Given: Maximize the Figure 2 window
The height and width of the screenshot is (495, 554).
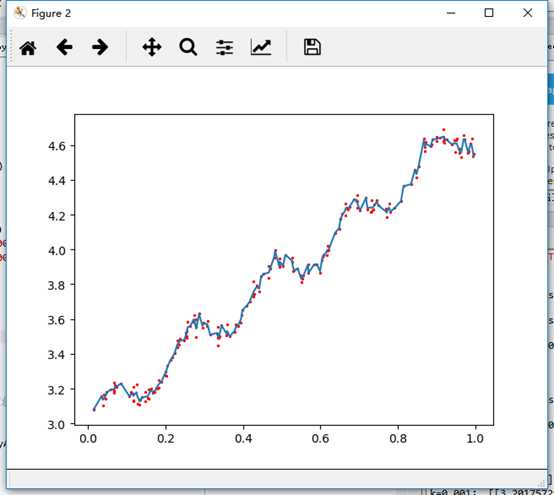Looking at the screenshot, I should (489, 13).
